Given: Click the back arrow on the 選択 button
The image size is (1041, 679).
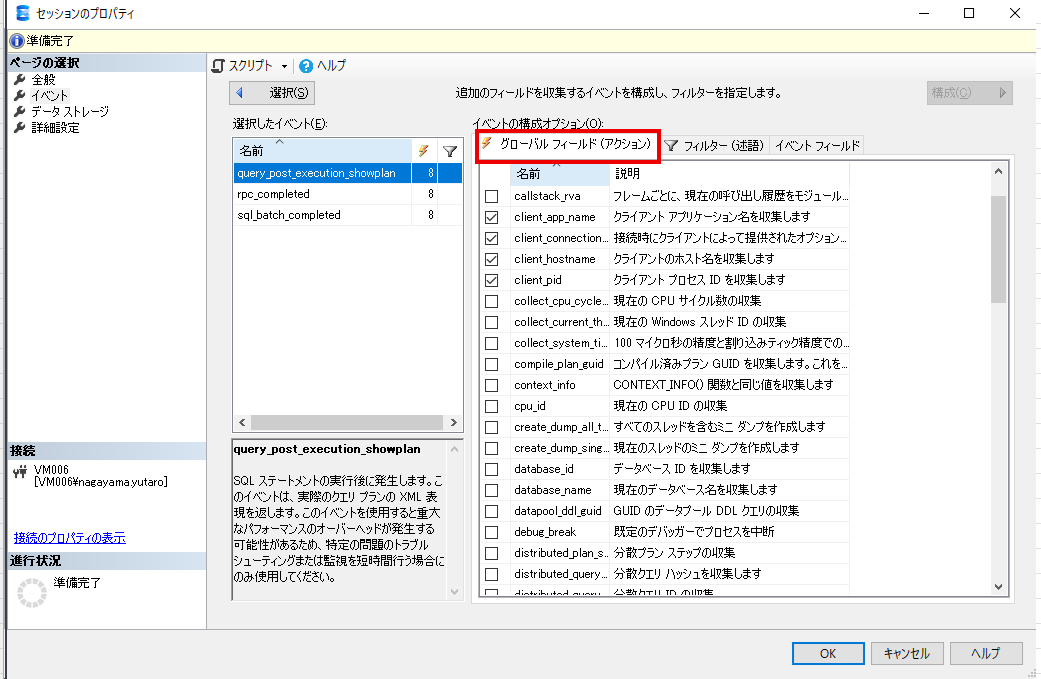Looking at the screenshot, I should click(x=240, y=92).
